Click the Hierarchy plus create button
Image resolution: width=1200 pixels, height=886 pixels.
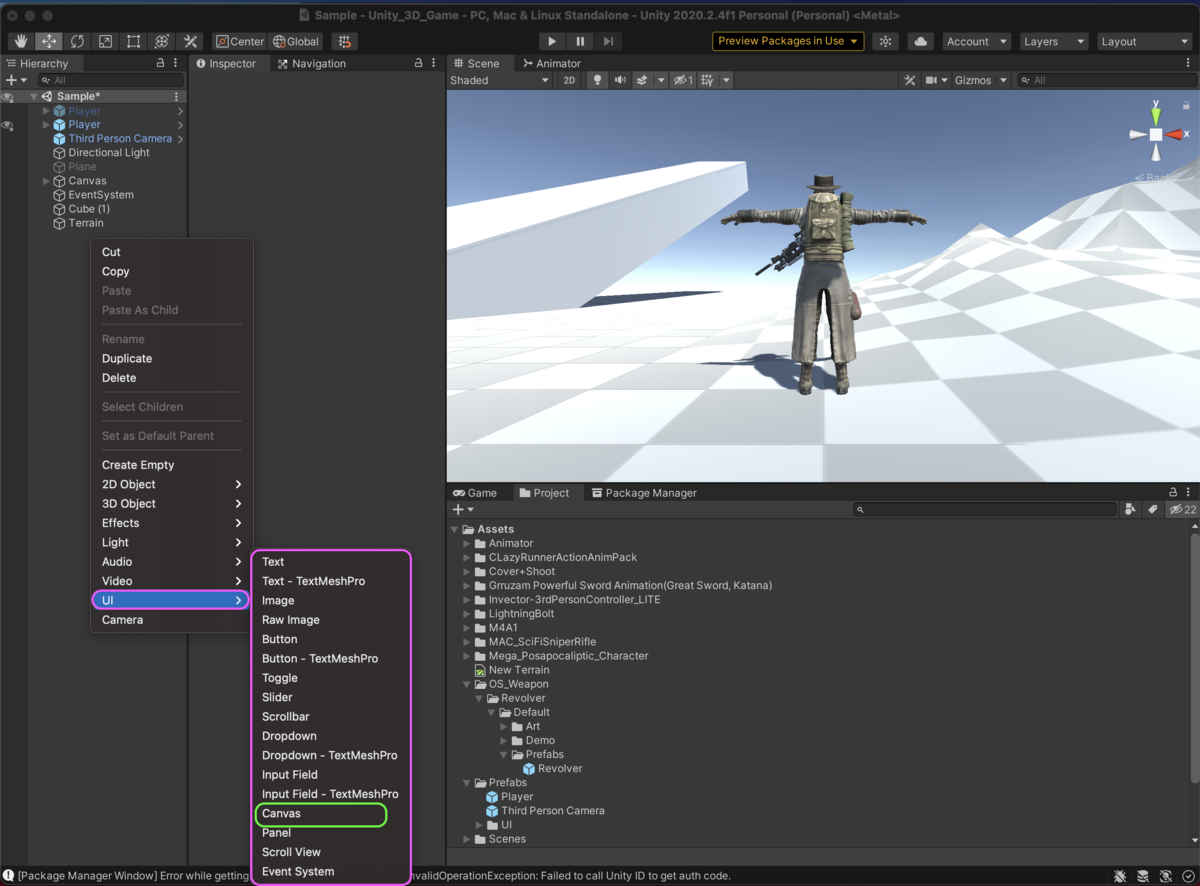[x=15, y=80]
